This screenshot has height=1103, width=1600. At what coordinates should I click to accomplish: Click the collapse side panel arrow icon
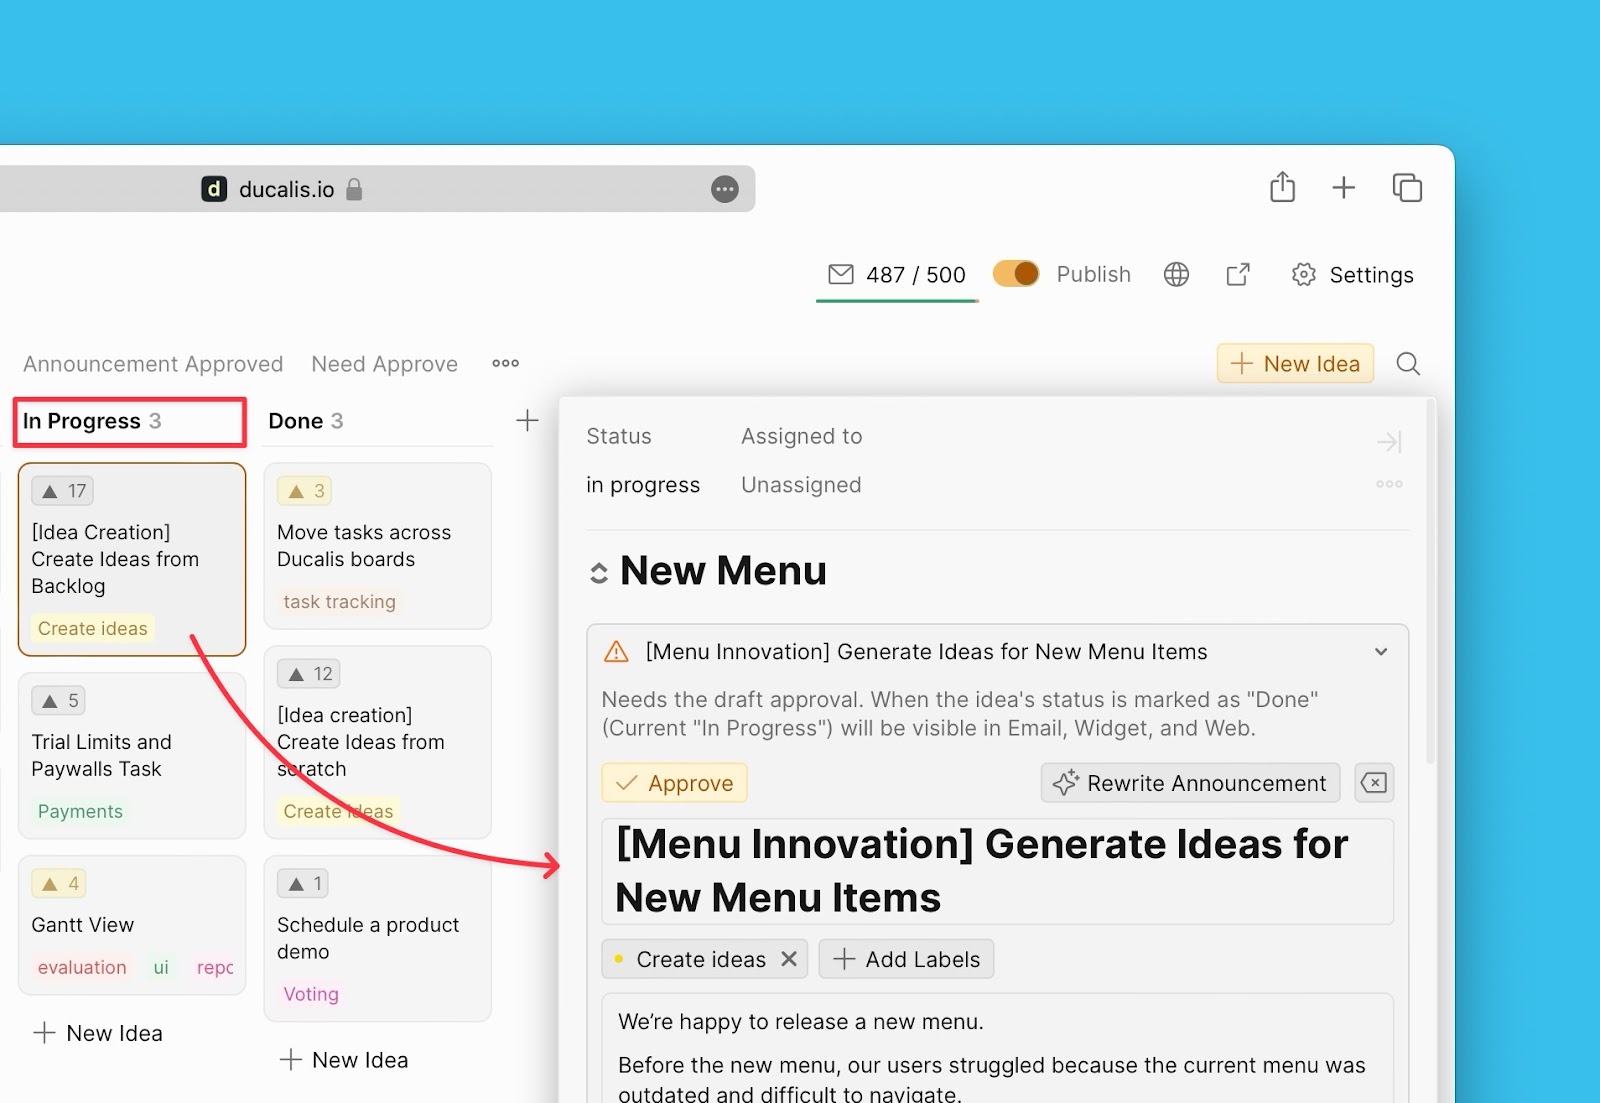pos(1389,442)
